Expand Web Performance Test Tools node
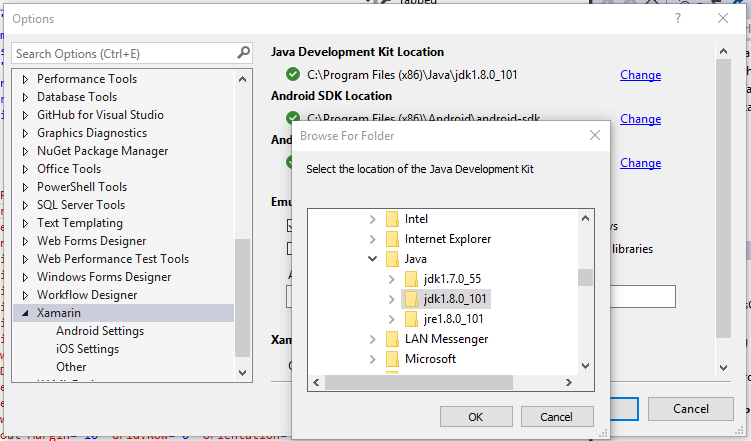The height and width of the screenshot is (441, 751). [25, 259]
